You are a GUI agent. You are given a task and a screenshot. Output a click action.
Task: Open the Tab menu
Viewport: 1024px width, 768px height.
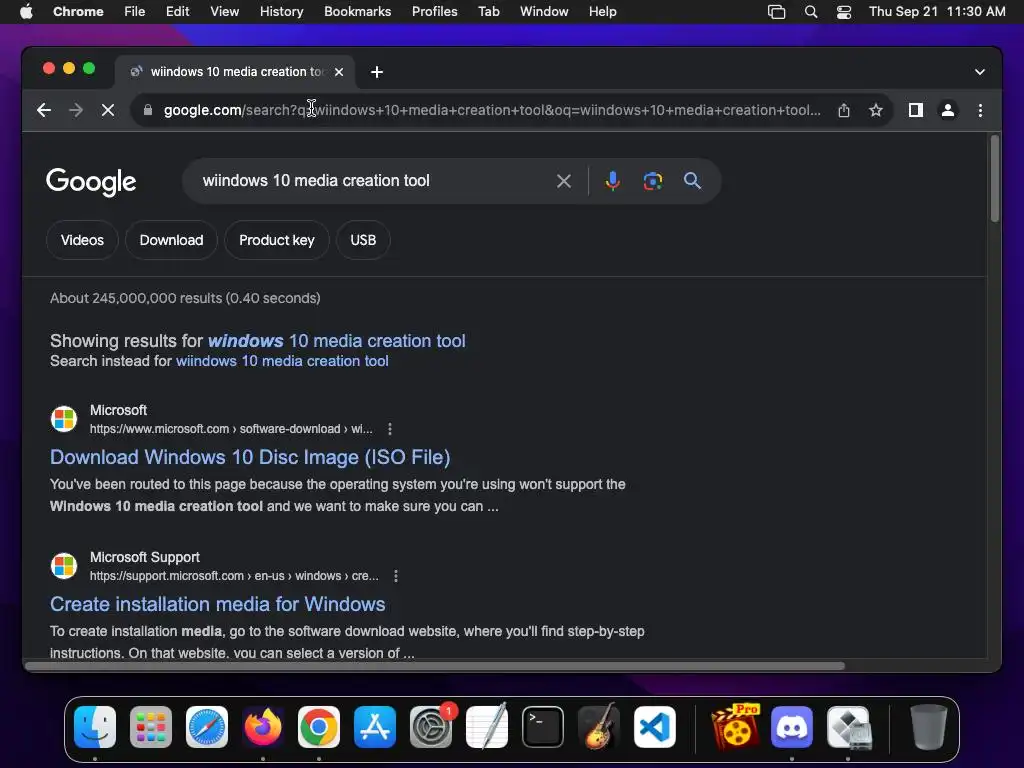pos(488,12)
